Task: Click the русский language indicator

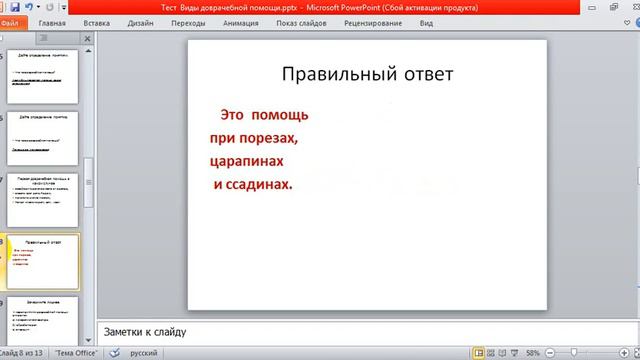Action: [x=144, y=353]
